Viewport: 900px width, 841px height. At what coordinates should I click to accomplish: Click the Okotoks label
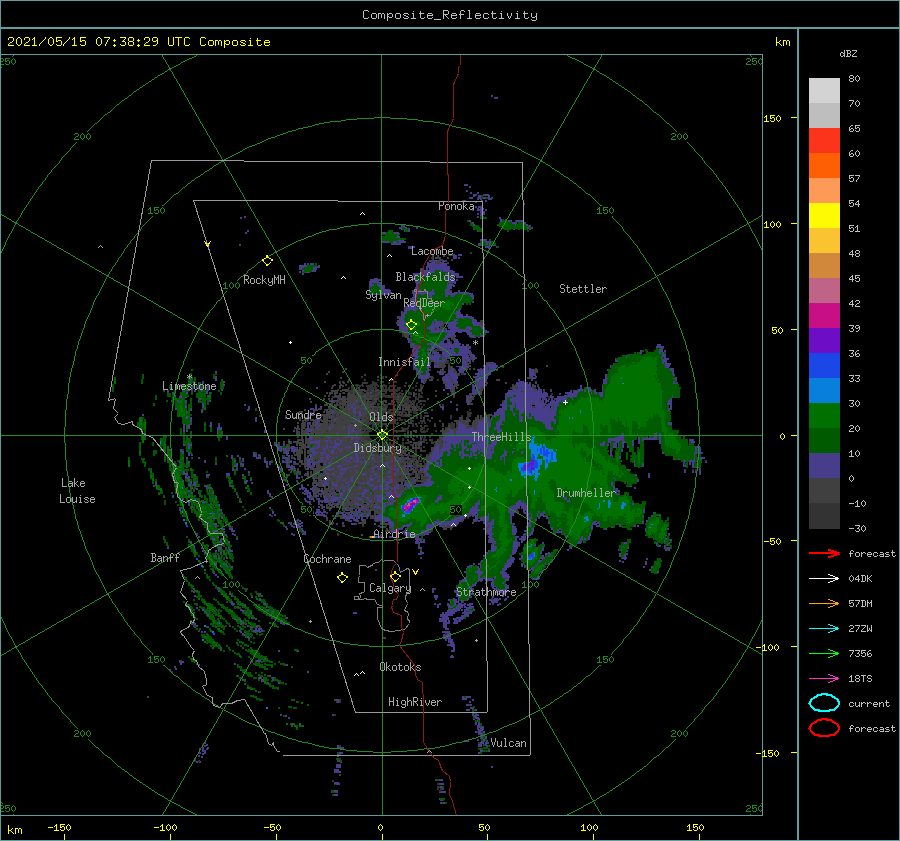[x=400, y=667]
